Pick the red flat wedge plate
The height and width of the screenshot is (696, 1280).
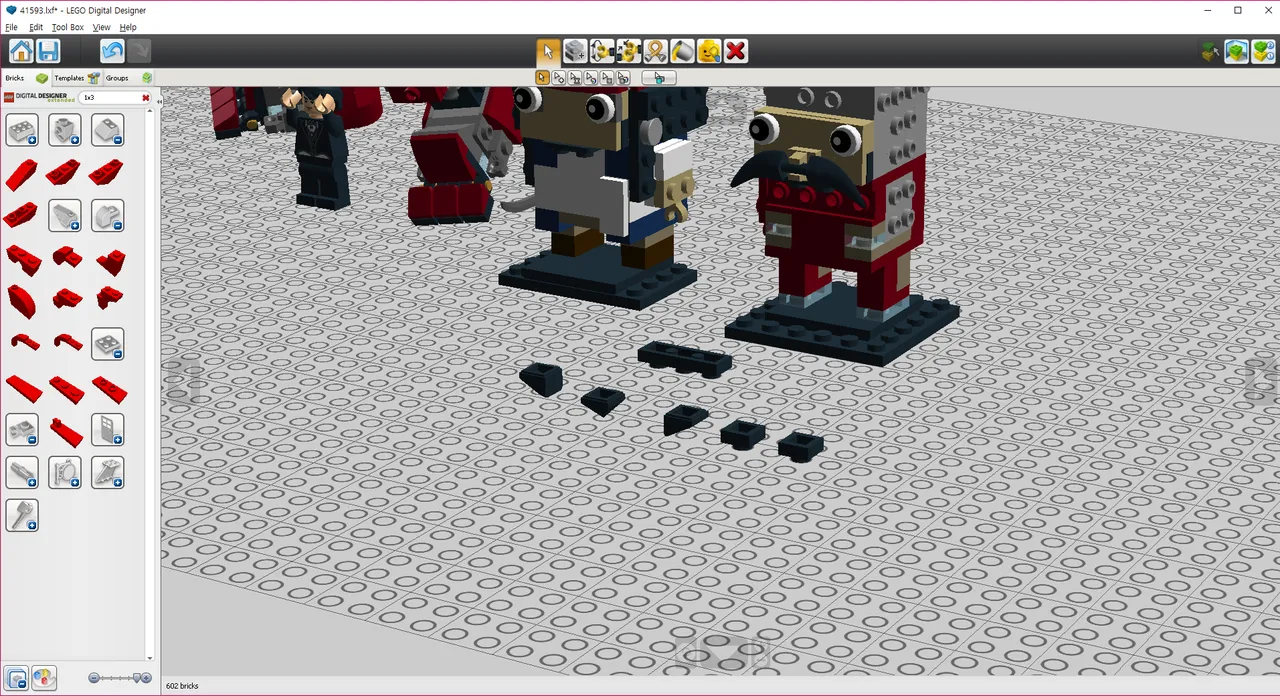(x=22, y=387)
